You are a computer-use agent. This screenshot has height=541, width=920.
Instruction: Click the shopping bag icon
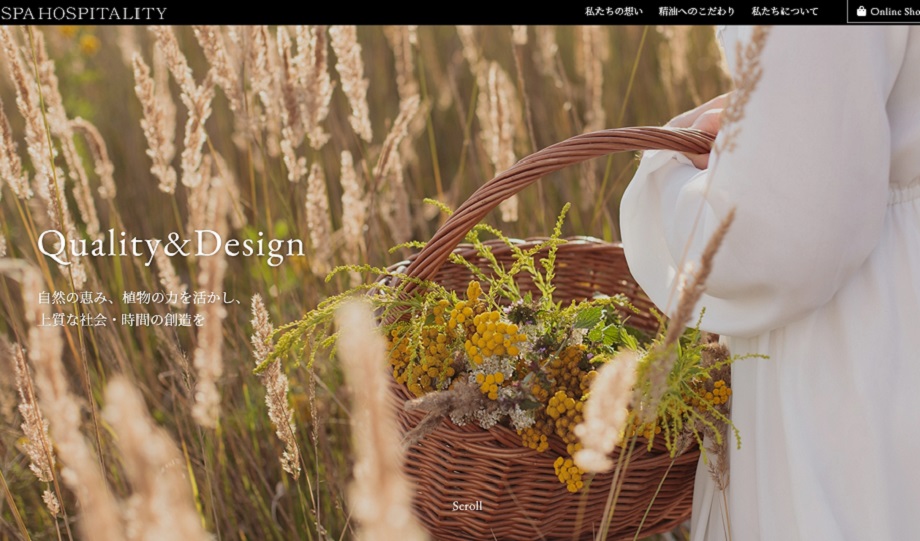tap(861, 11)
